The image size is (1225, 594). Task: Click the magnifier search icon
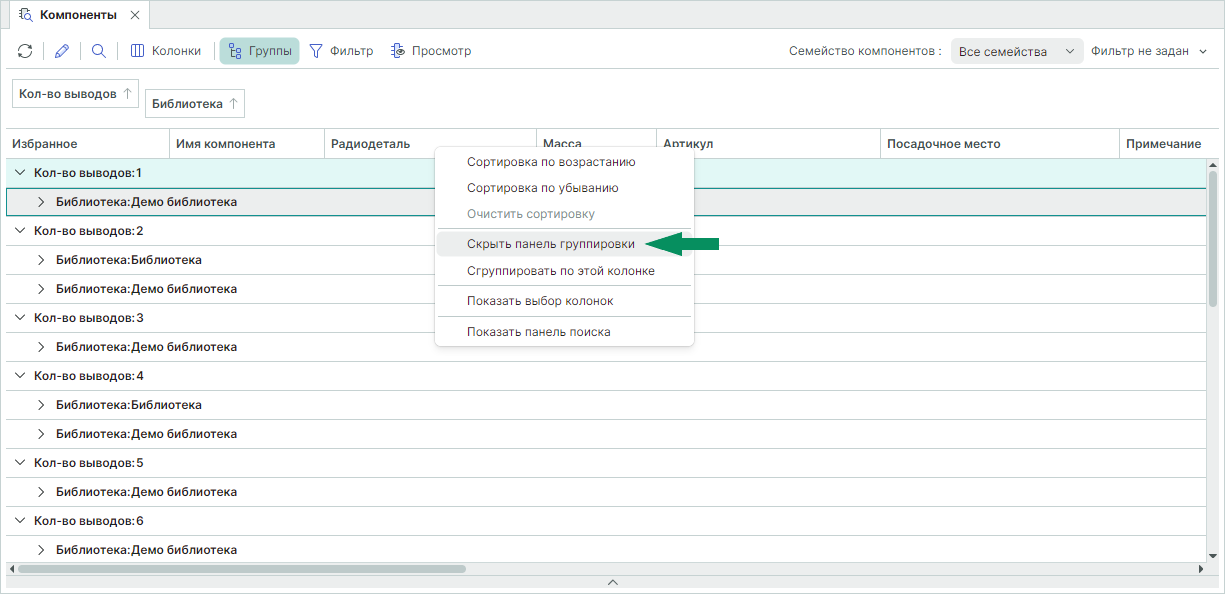[99, 51]
